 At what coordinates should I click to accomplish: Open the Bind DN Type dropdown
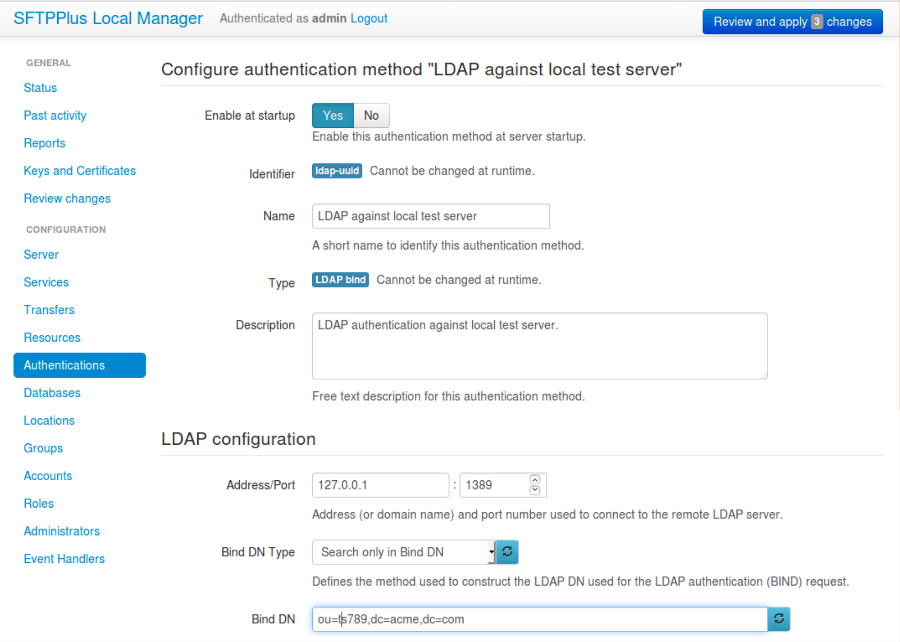(x=403, y=551)
